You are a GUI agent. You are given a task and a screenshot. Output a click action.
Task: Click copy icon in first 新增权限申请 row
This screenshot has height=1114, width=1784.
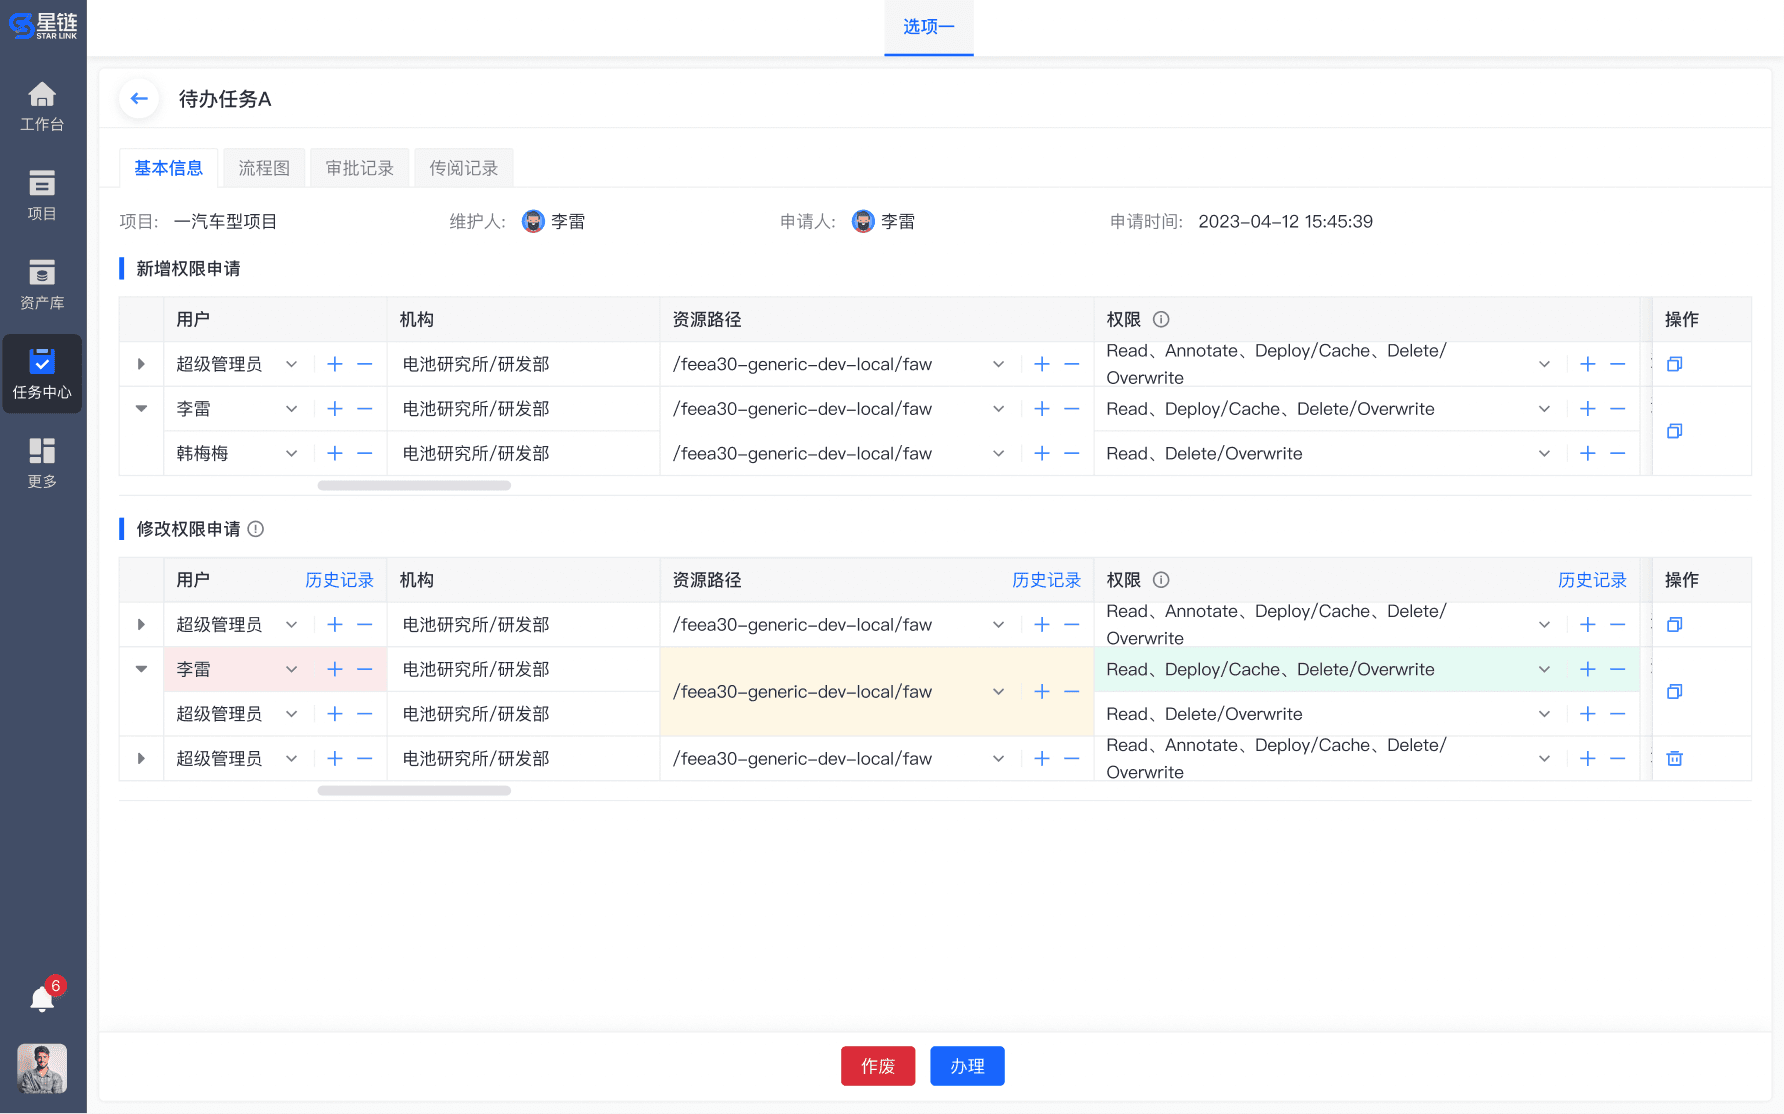(x=1674, y=364)
